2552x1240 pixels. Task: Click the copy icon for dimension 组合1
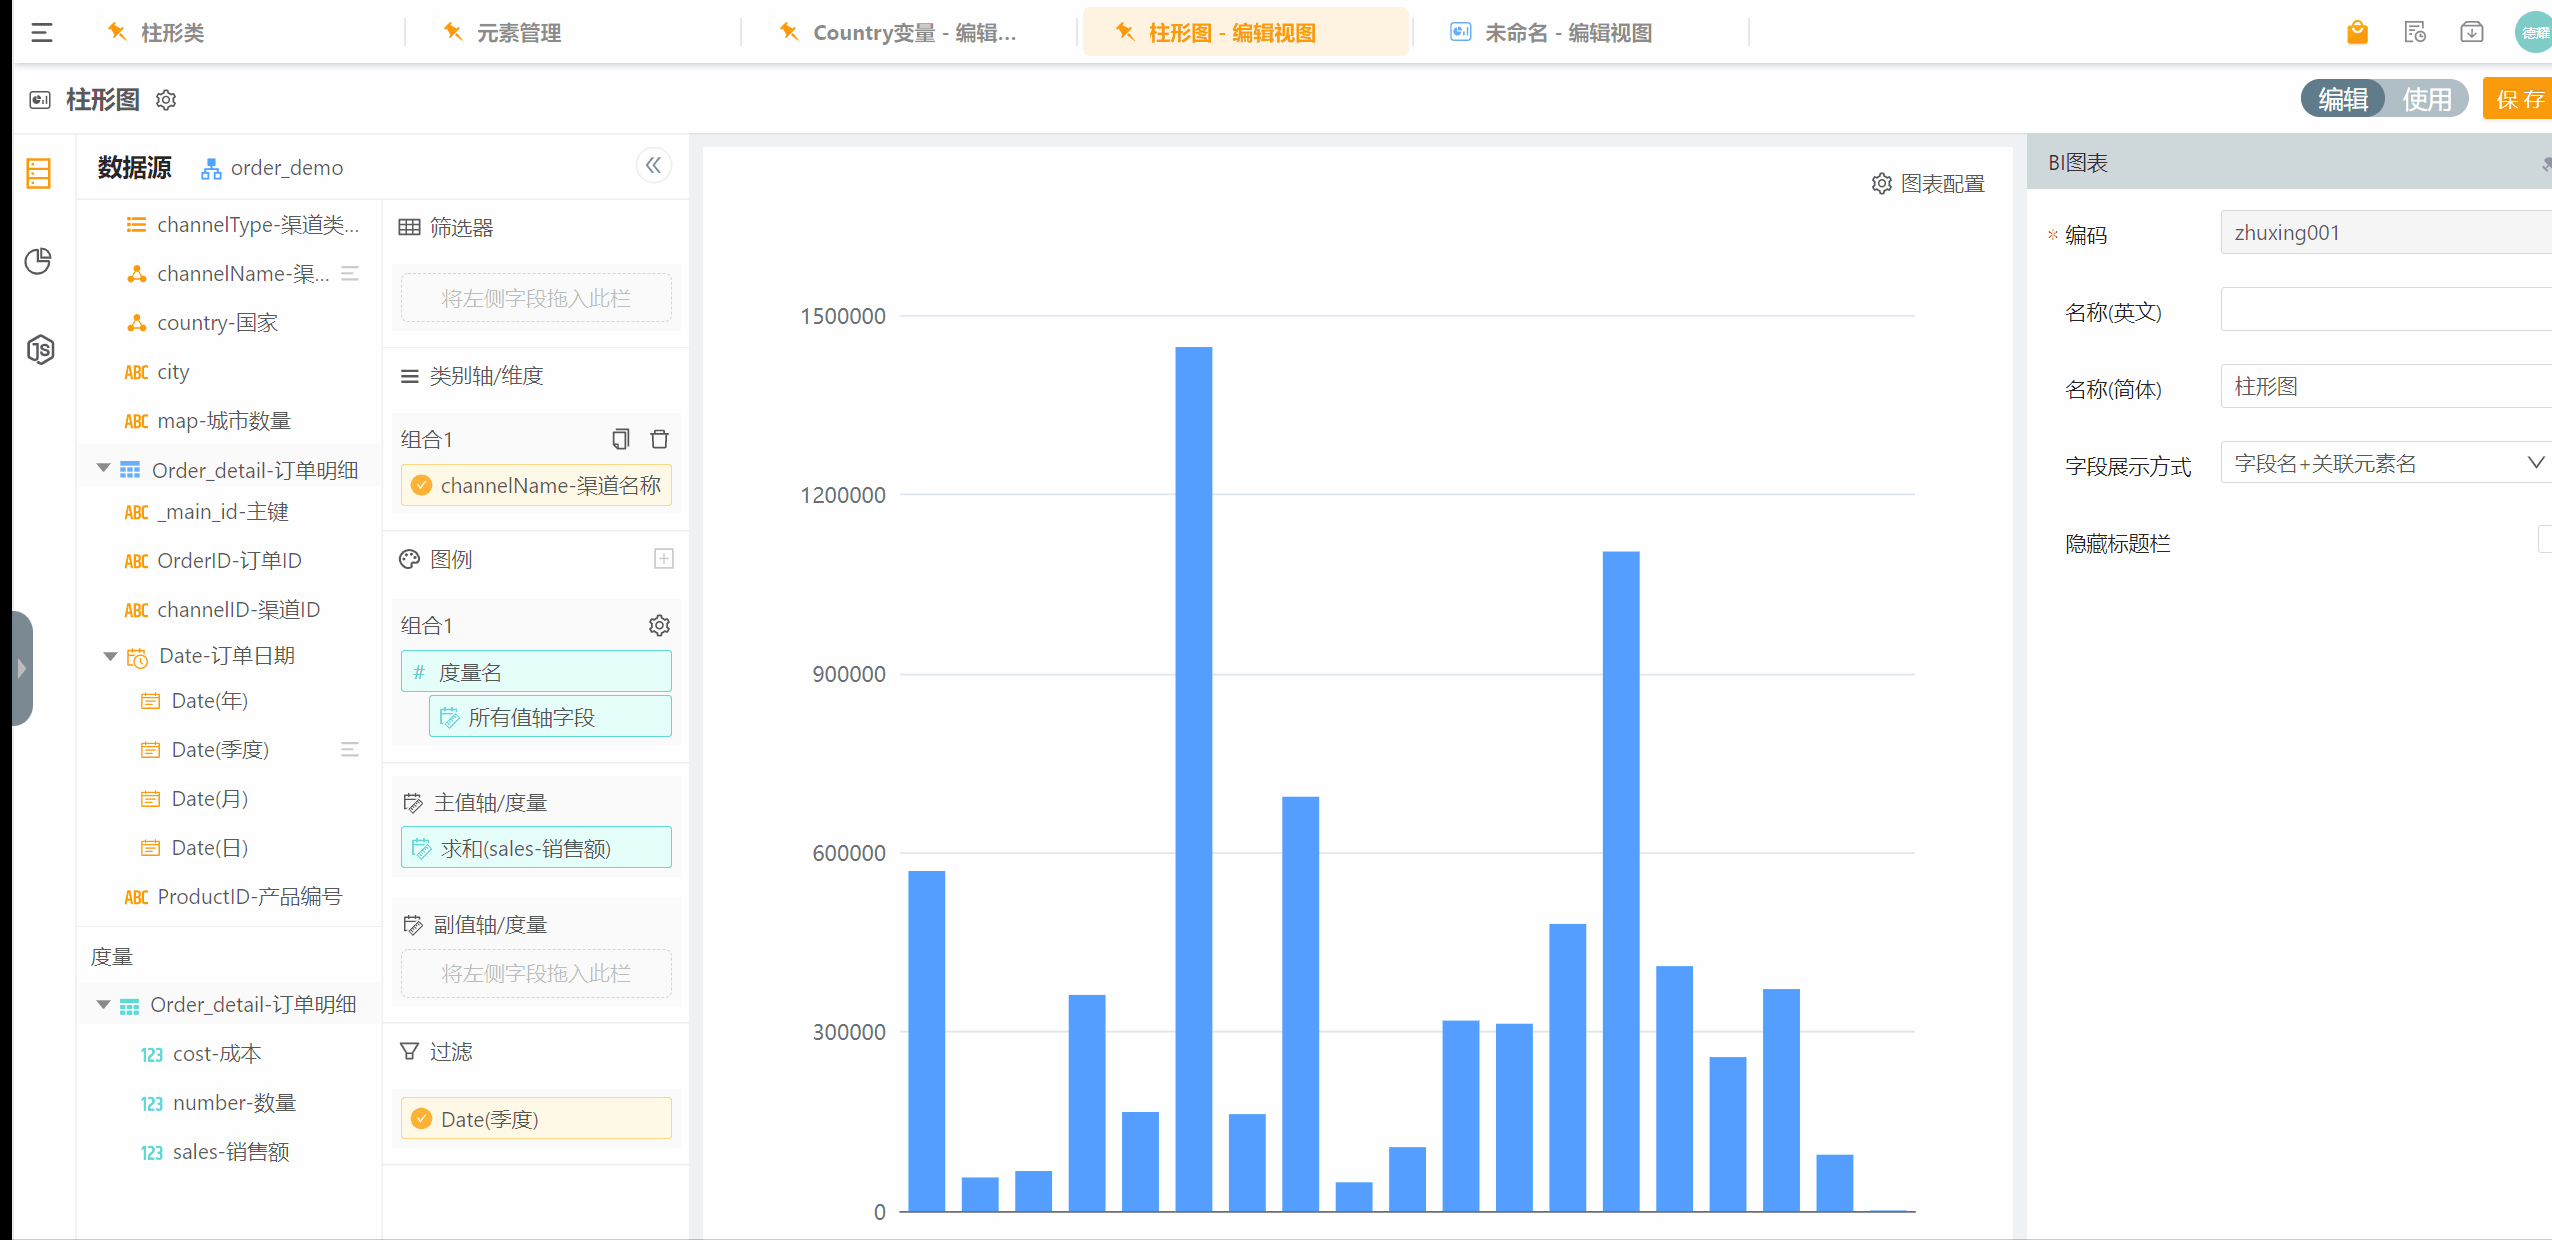pos(620,439)
